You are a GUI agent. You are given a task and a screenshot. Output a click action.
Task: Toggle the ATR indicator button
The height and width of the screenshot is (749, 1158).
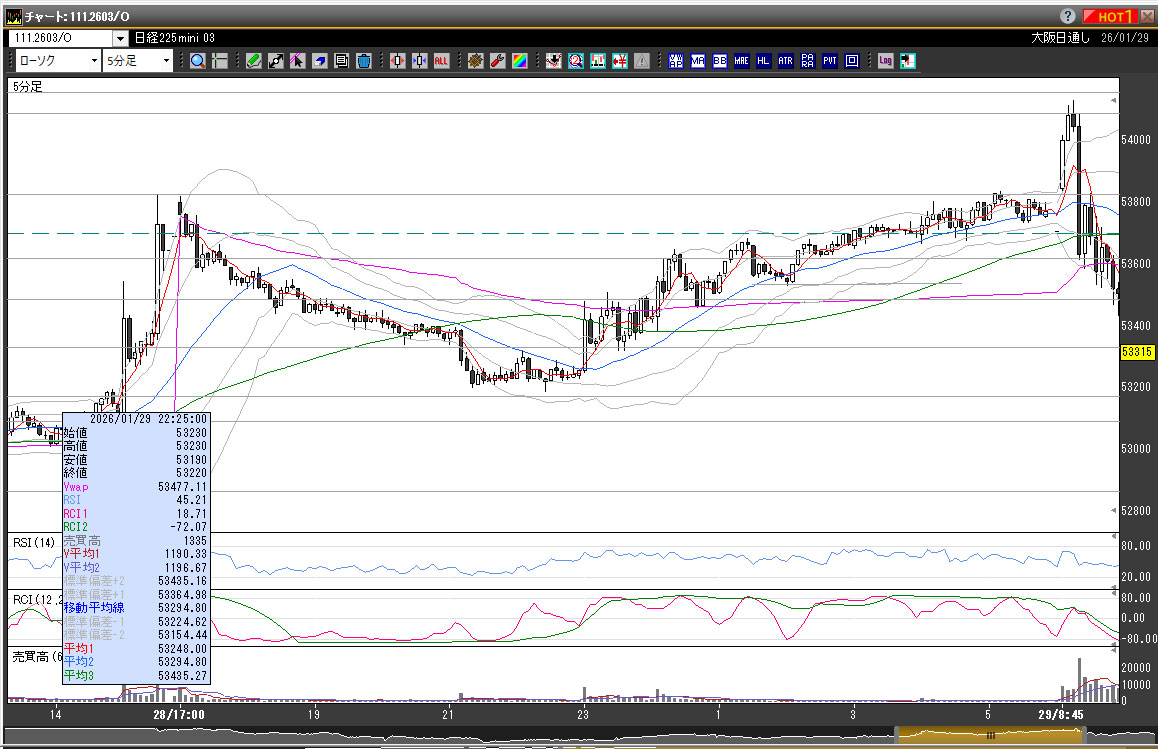click(785, 61)
